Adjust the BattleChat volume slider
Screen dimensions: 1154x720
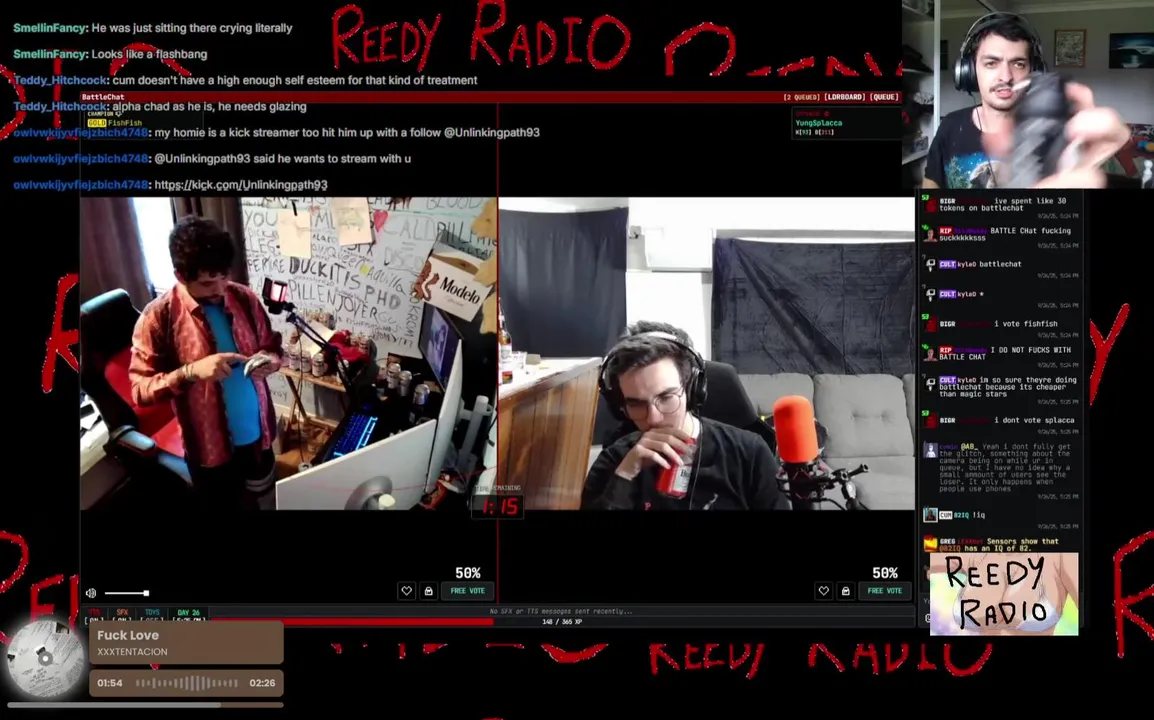[127, 593]
